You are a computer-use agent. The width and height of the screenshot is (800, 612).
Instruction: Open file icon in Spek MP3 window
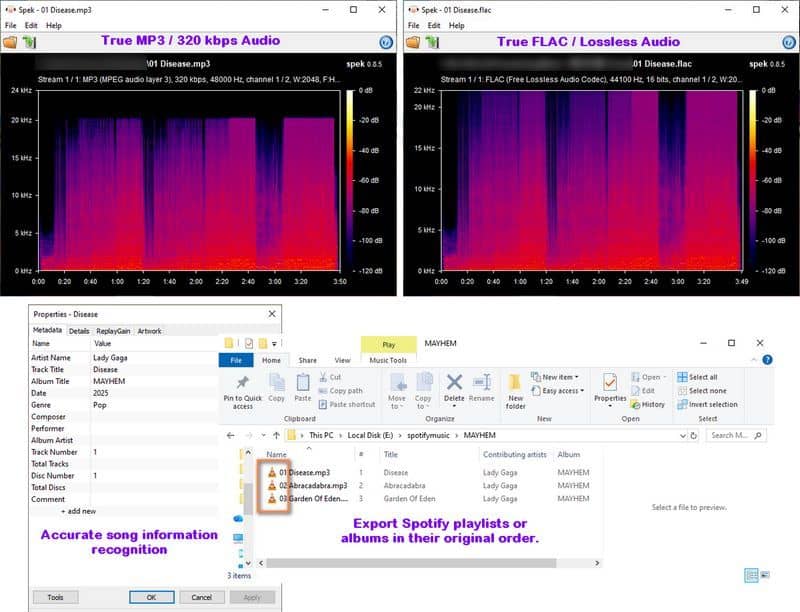11,42
